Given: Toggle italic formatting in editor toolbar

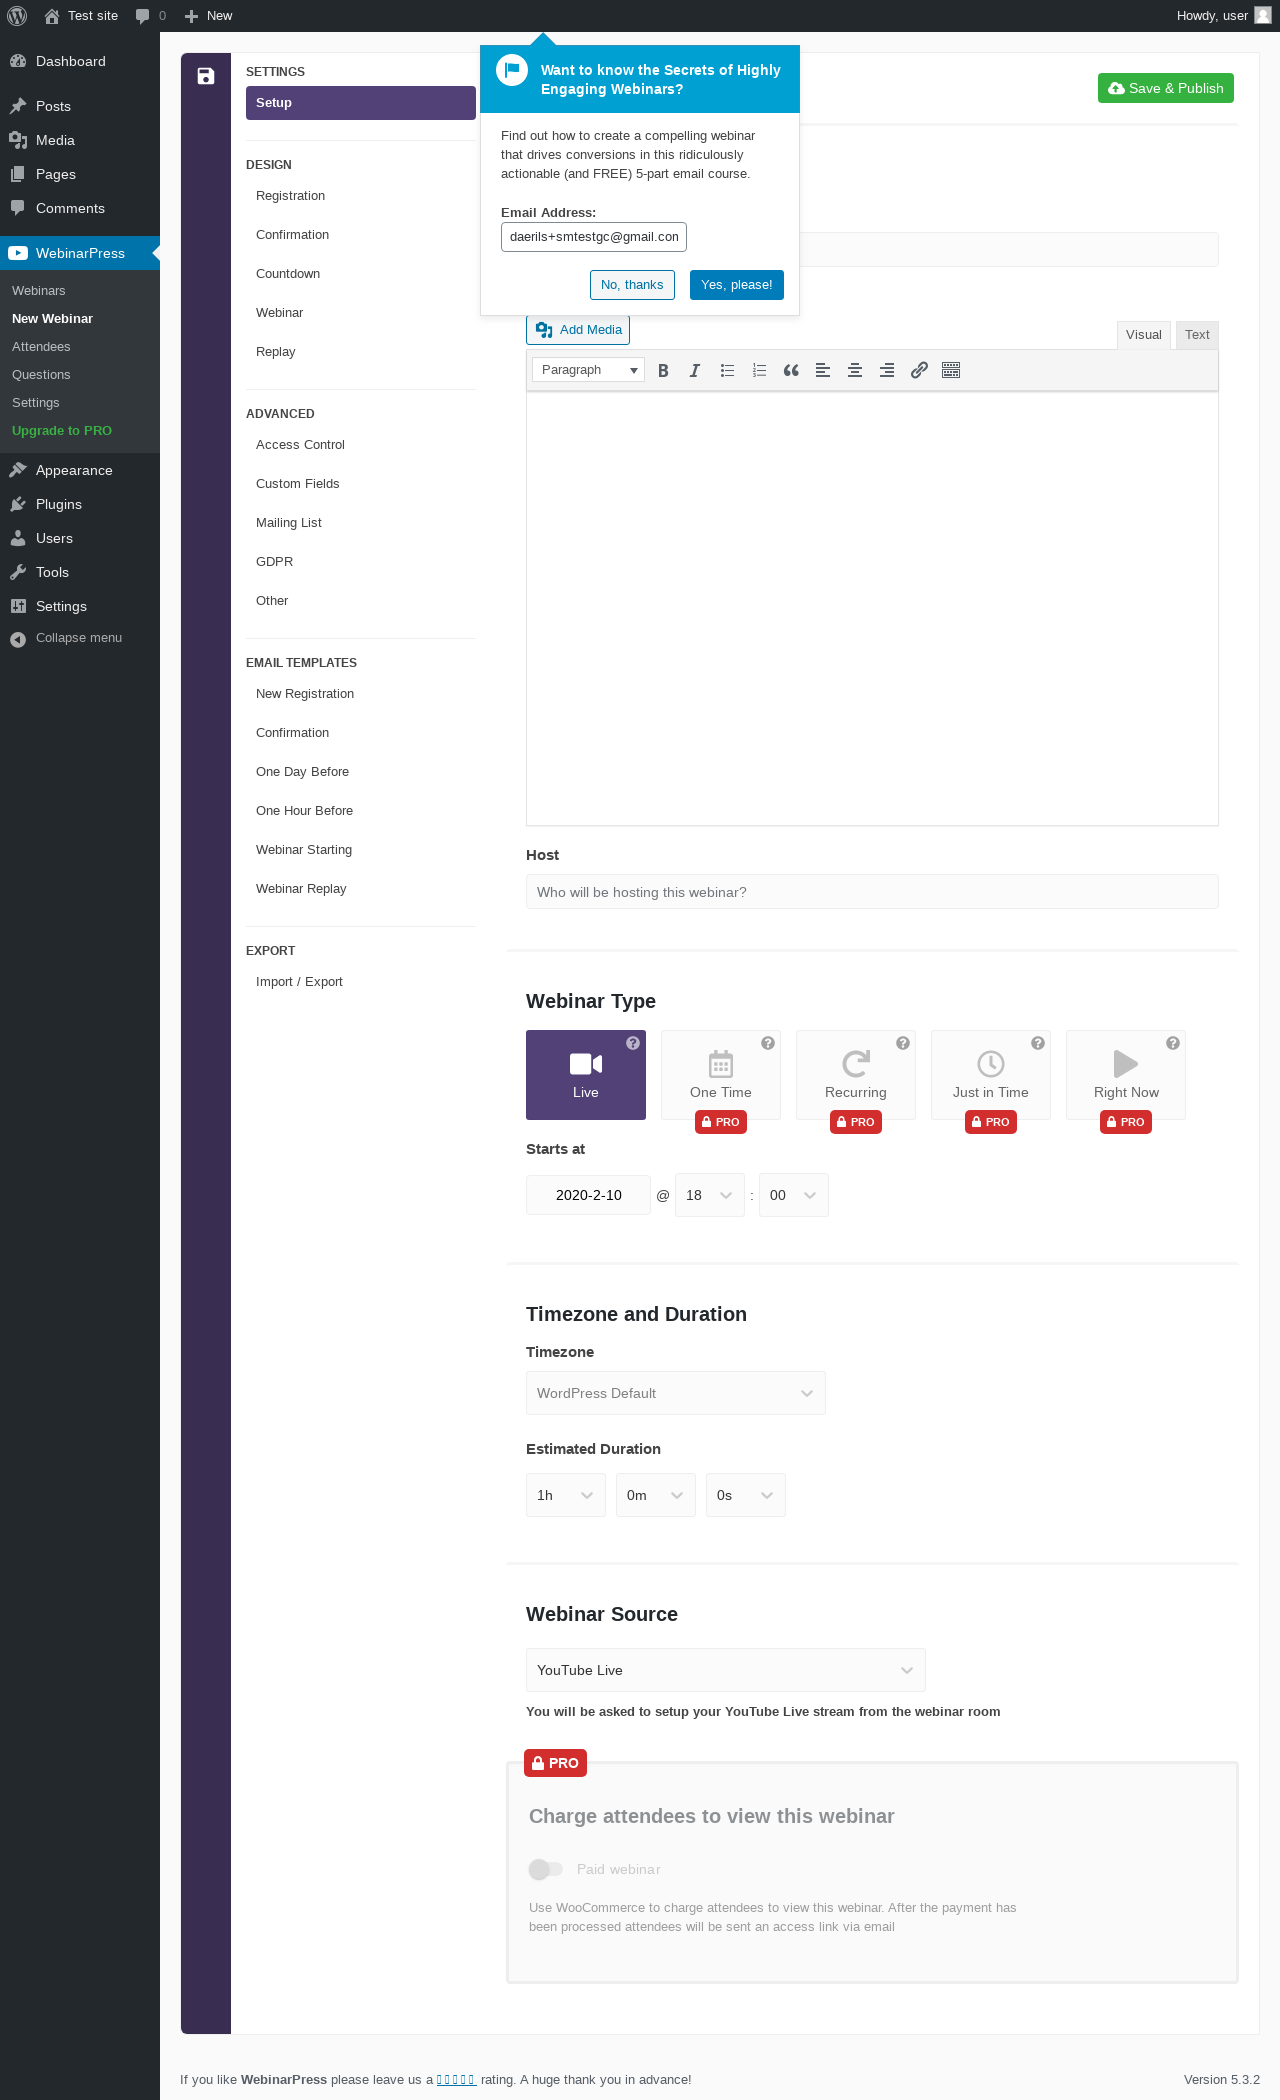Looking at the screenshot, I should coord(695,370).
